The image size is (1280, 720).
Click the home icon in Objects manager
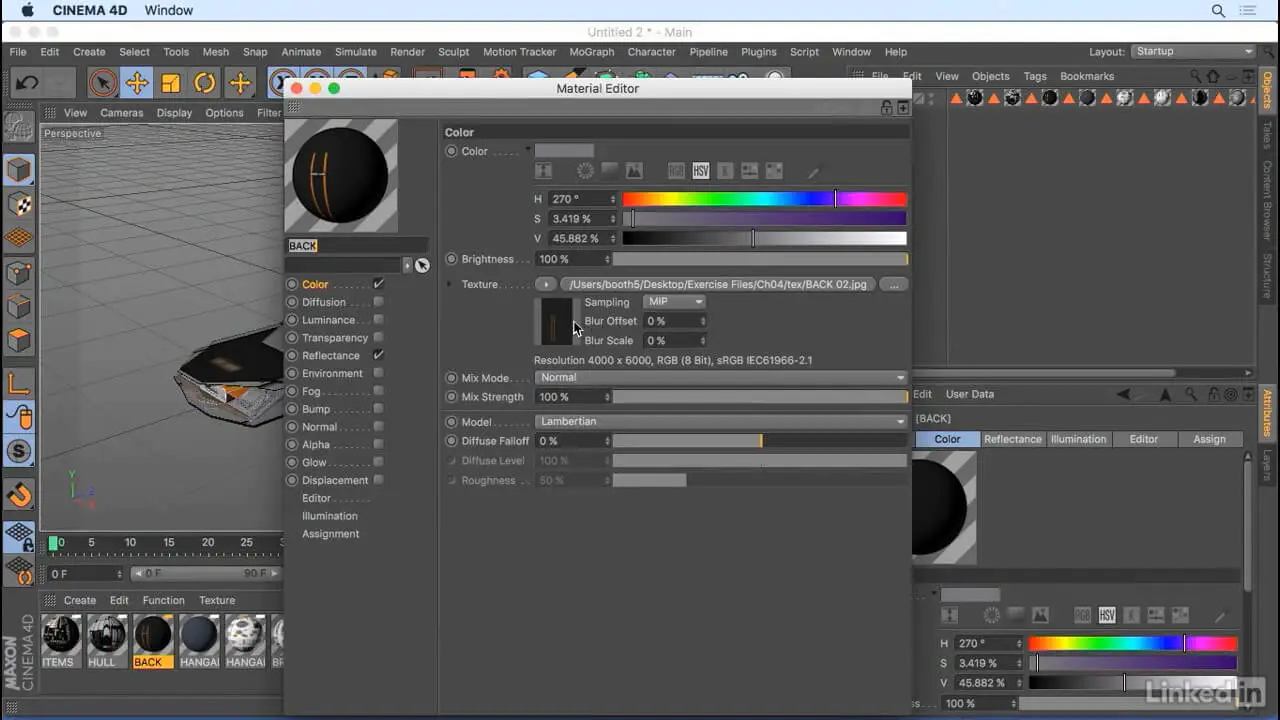[1212, 76]
